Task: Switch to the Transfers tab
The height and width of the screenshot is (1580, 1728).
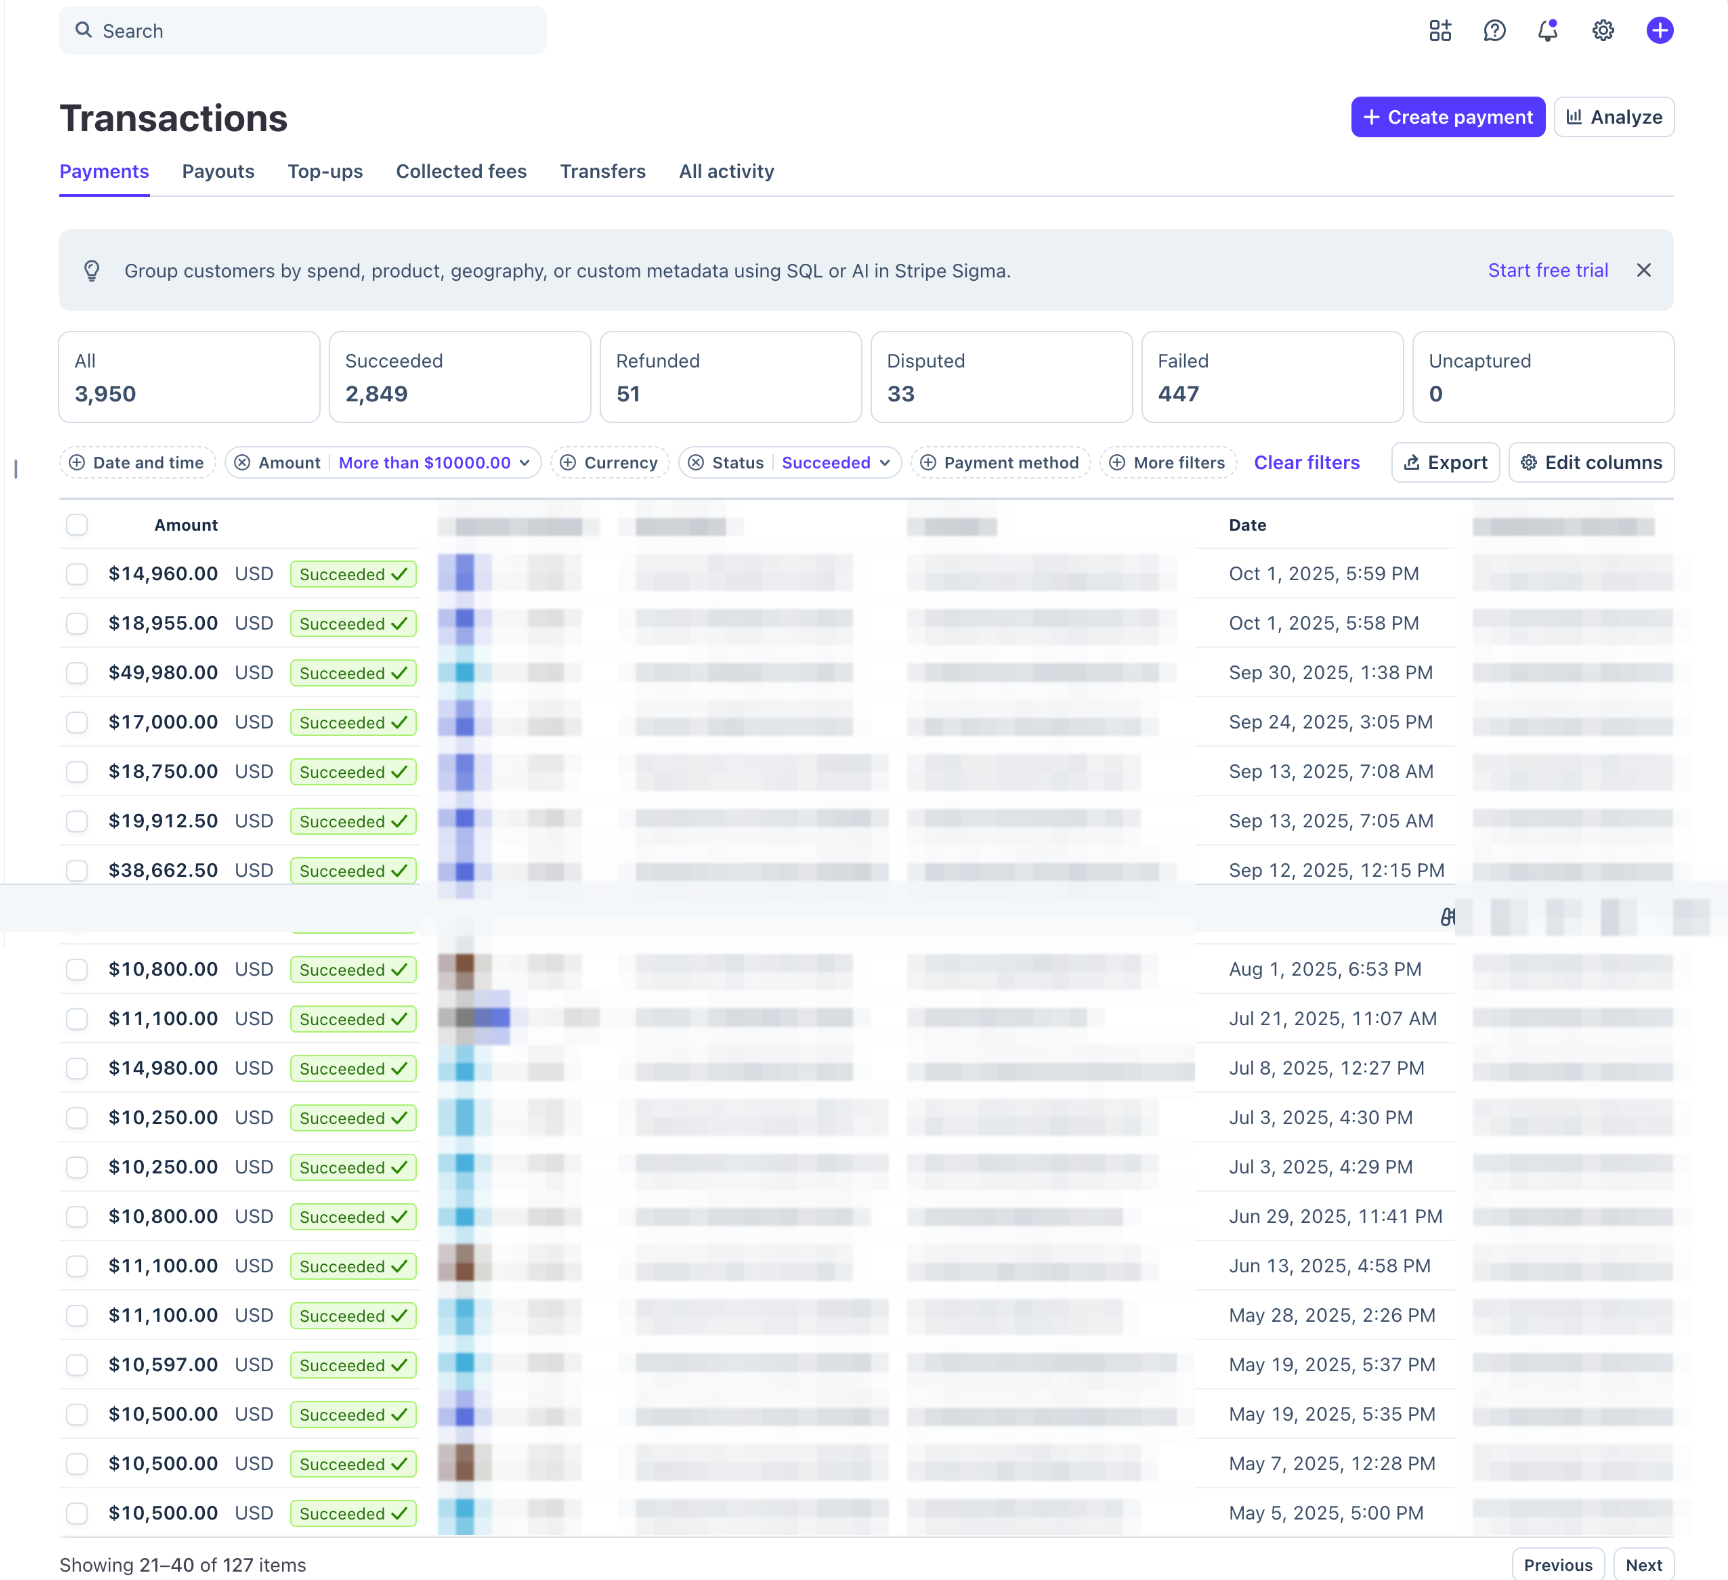Action: coord(603,172)
